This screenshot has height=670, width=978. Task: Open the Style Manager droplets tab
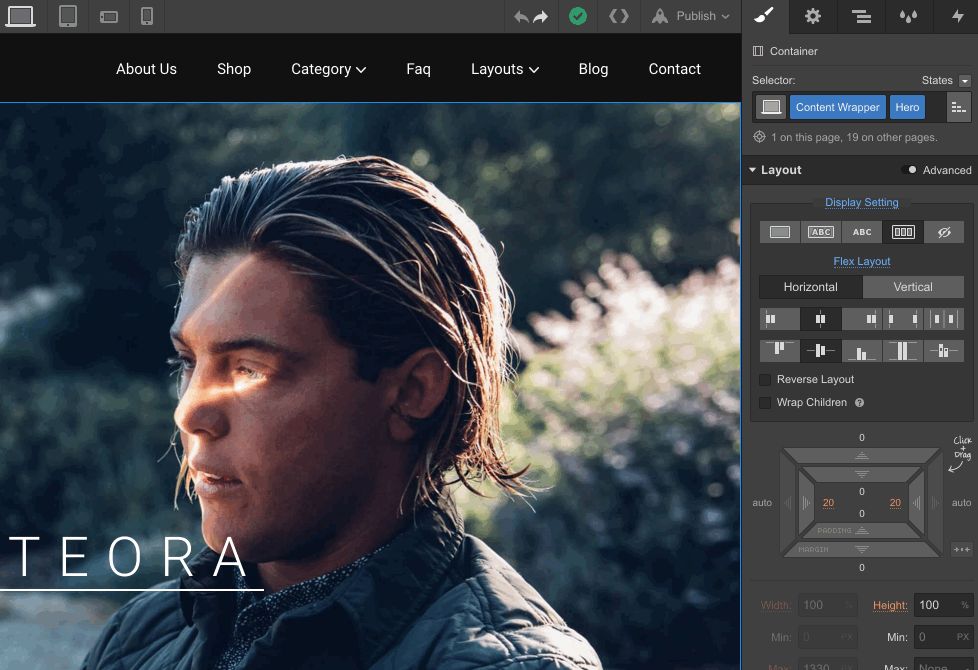pyautogui.click(x=908, y=16)
